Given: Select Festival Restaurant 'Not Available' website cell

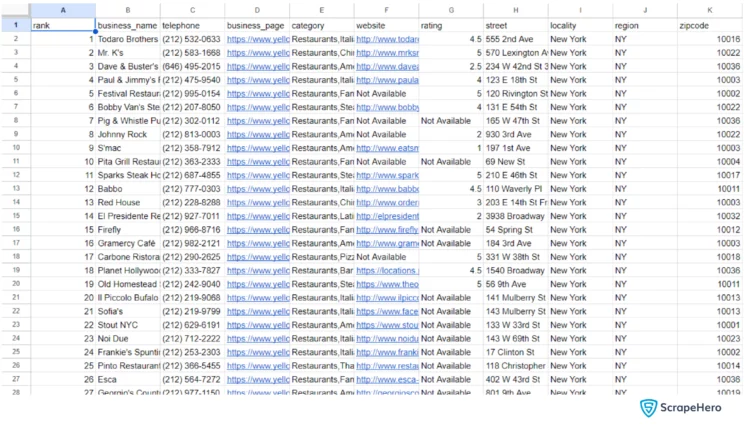Looking at the screenshot, I should [x=386, y=94].
